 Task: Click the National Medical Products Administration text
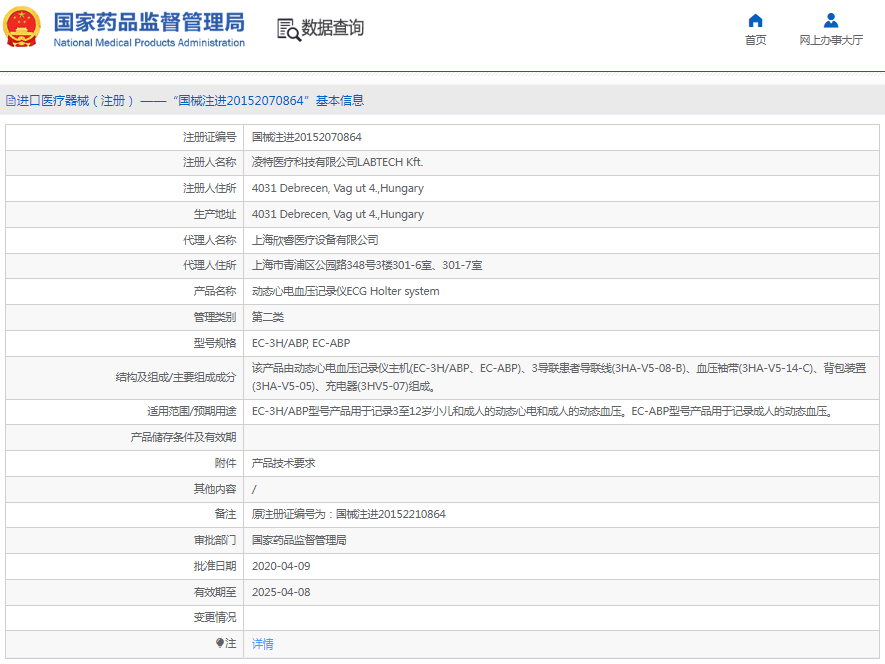[x=148, y=43]
